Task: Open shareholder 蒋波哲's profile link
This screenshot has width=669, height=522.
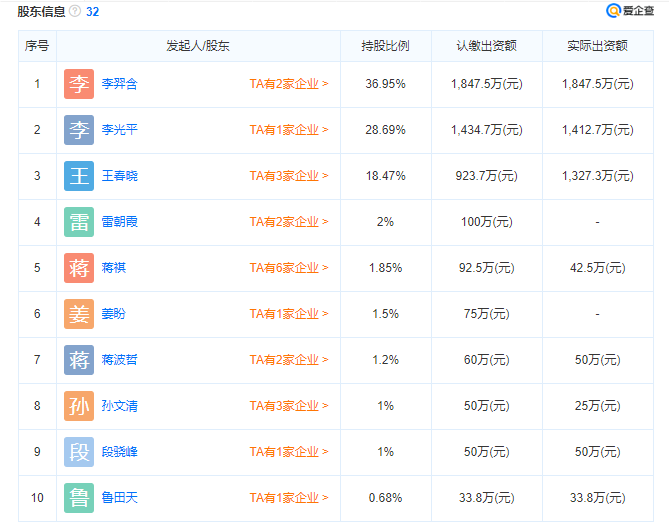Action: point(119,360)
